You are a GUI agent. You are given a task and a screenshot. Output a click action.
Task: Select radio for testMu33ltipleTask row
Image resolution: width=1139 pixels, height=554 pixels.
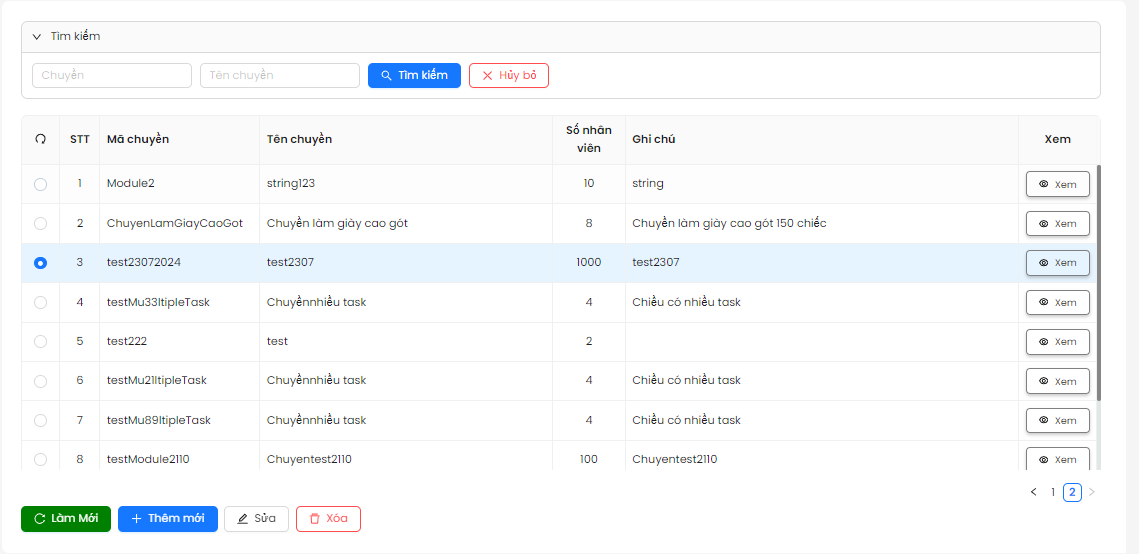point(40,302)
